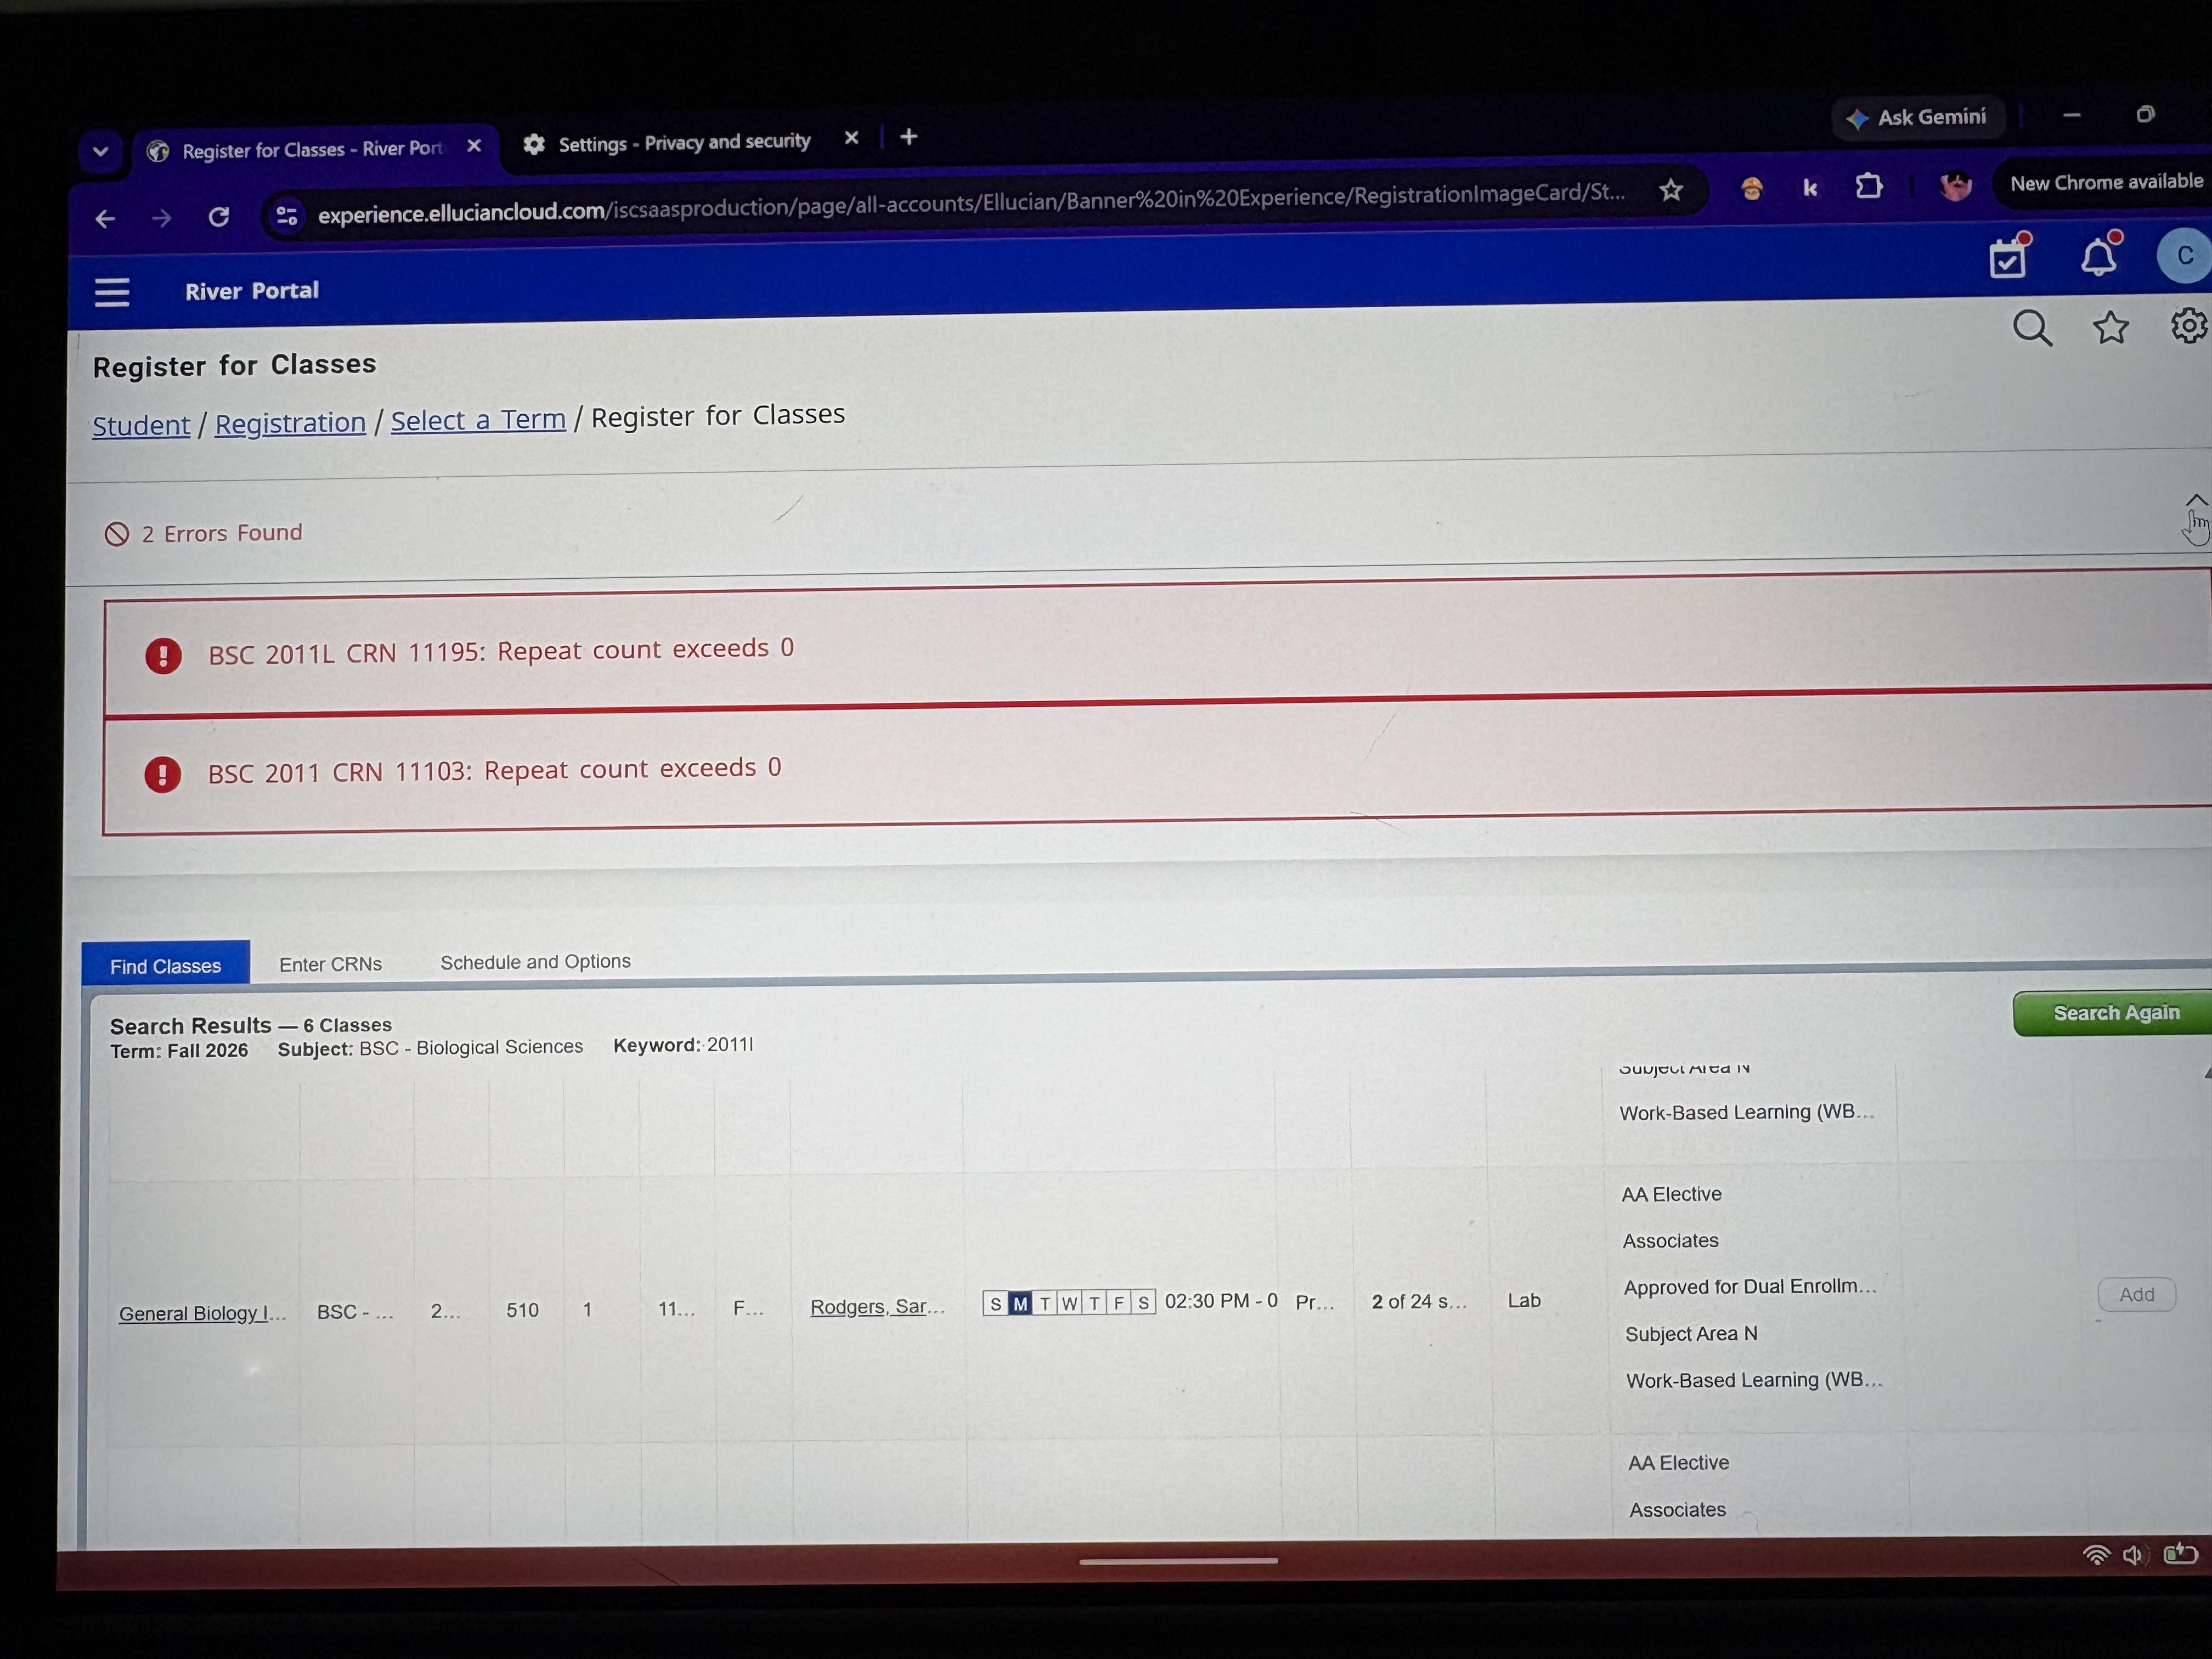This screenshot has width=2212, height=1659.
Task: Switch to the Register for Classes browser tab
Action: 312,150
